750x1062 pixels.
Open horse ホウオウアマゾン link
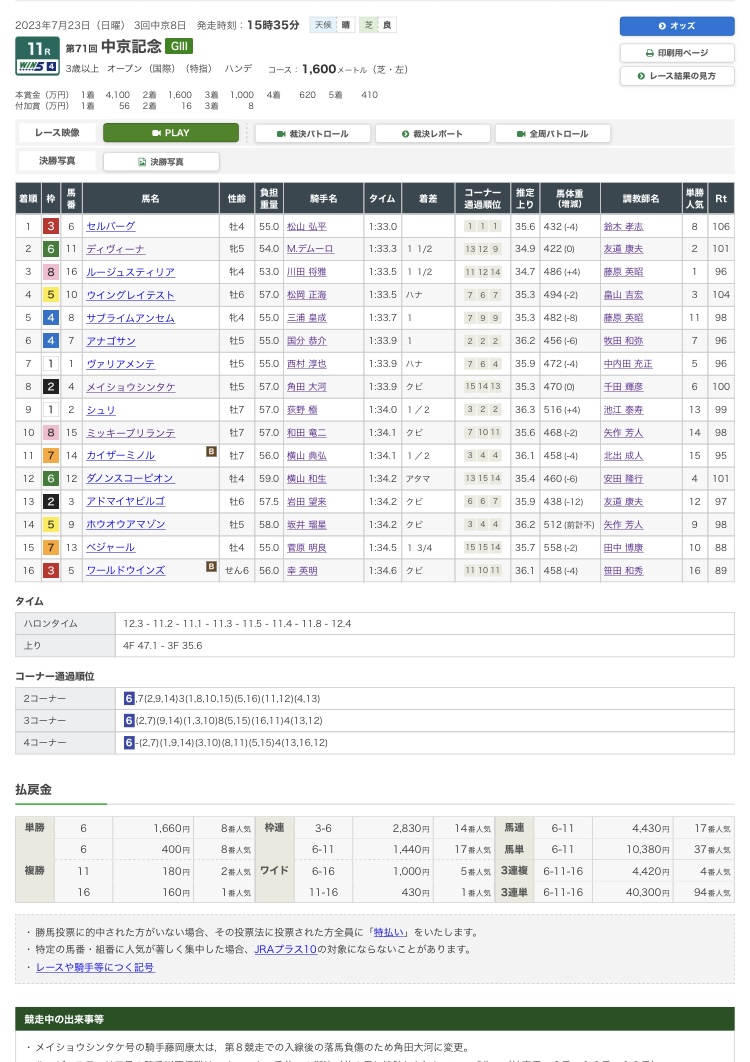pos(125,525)
